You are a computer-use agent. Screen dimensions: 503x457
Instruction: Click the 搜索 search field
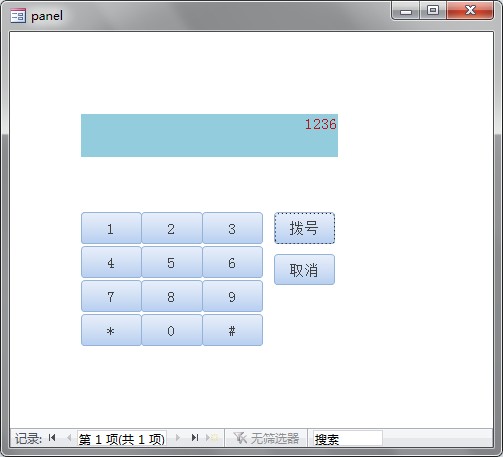348,438
